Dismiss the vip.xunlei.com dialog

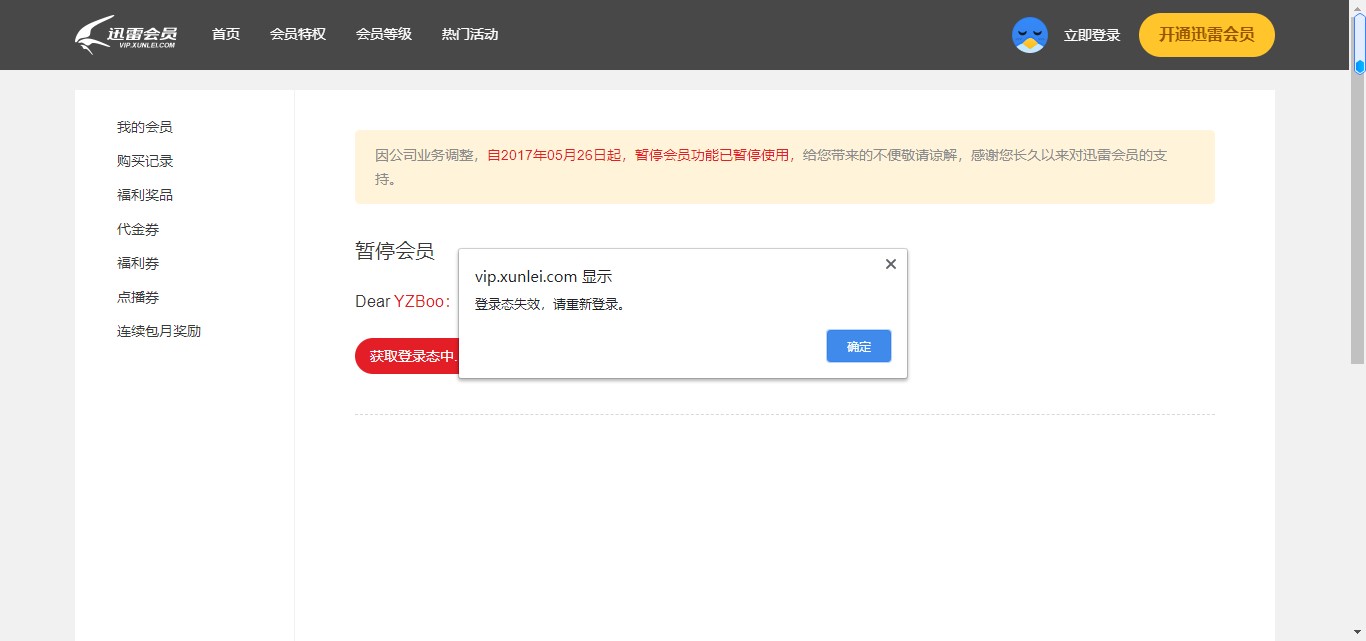click(890, 263)
